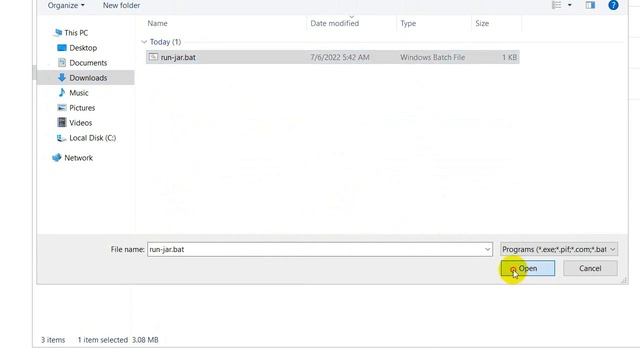Open Help with the question mark icon

pos(613,5)
